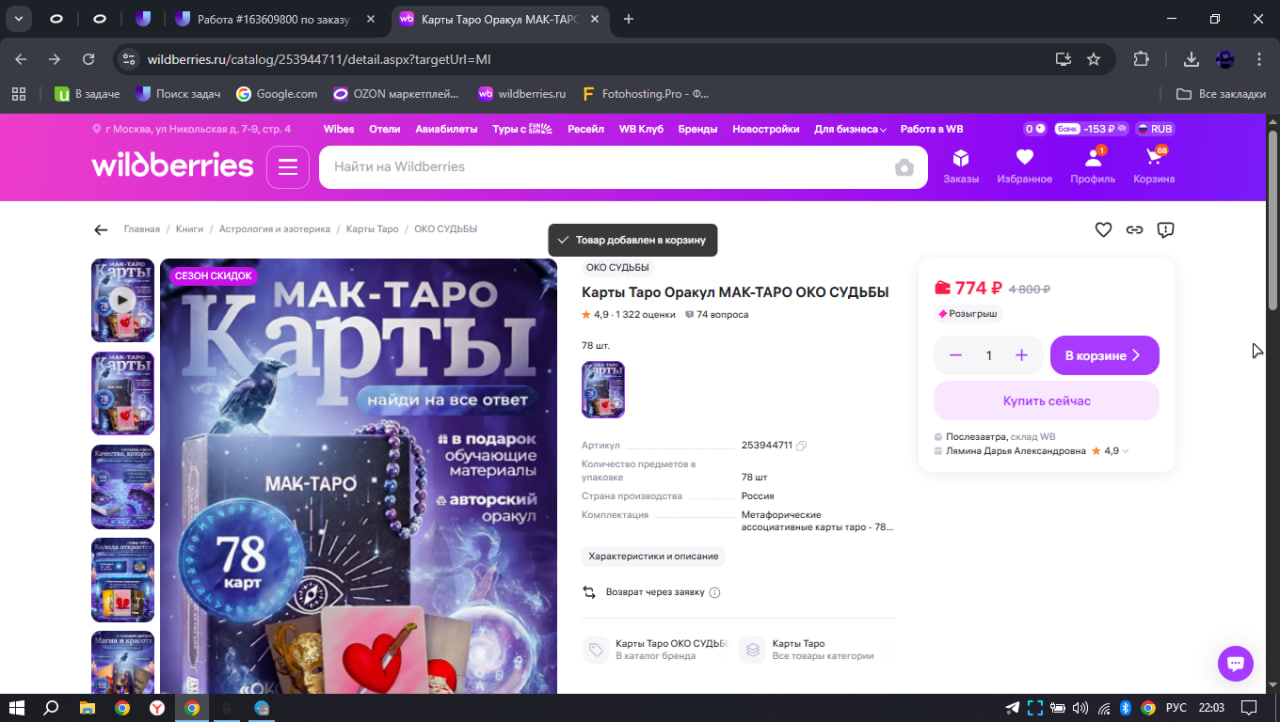This screenshot has width=1280, height=722.
Task: Open the browser profile avatar
Action: 1225,59
